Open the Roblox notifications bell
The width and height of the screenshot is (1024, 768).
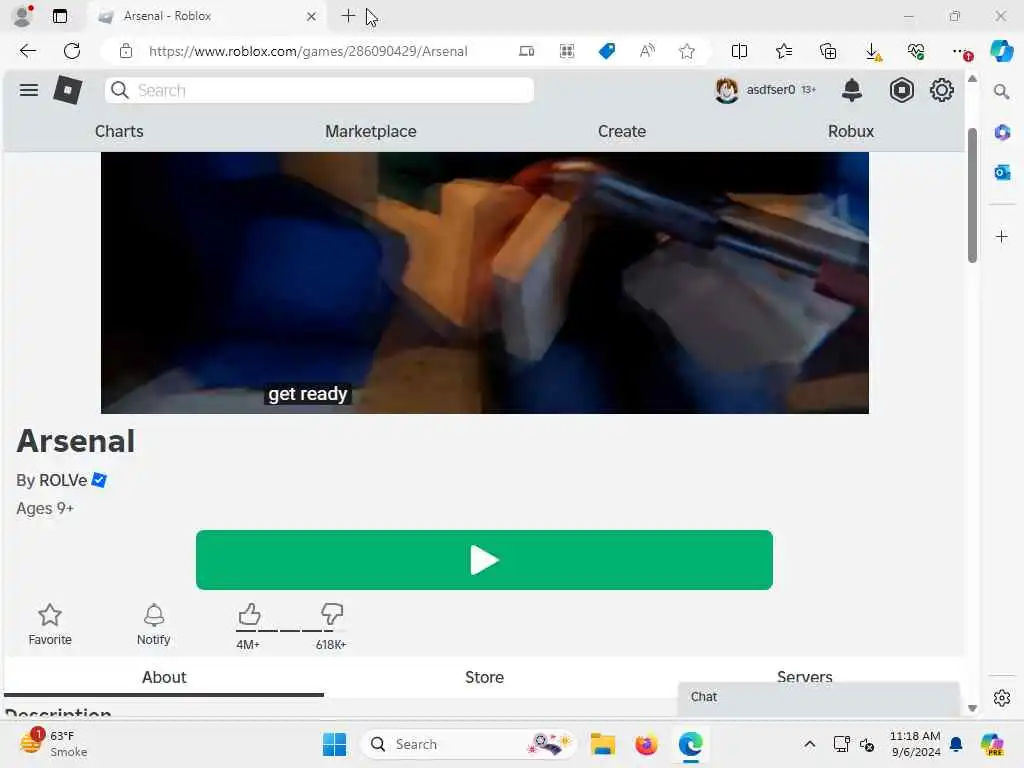pos(852,90)
